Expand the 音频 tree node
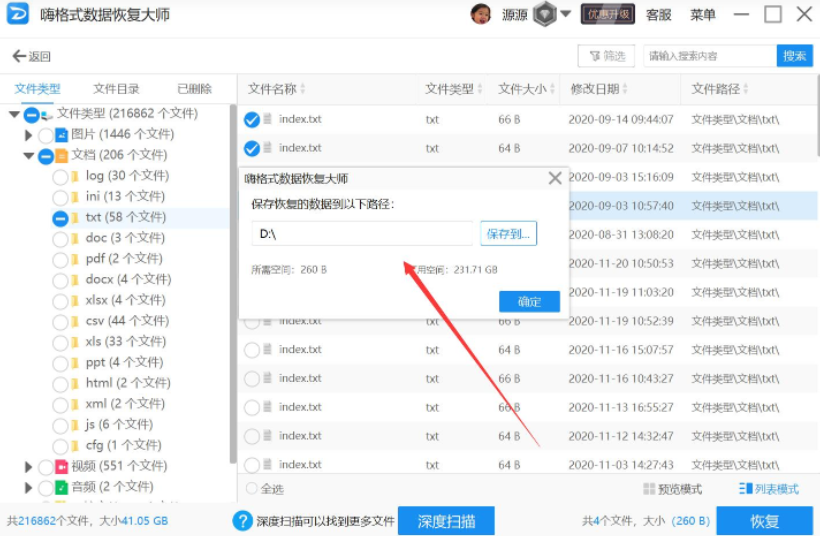The width and height of the screenshot is (820, 536). [29, 487]
